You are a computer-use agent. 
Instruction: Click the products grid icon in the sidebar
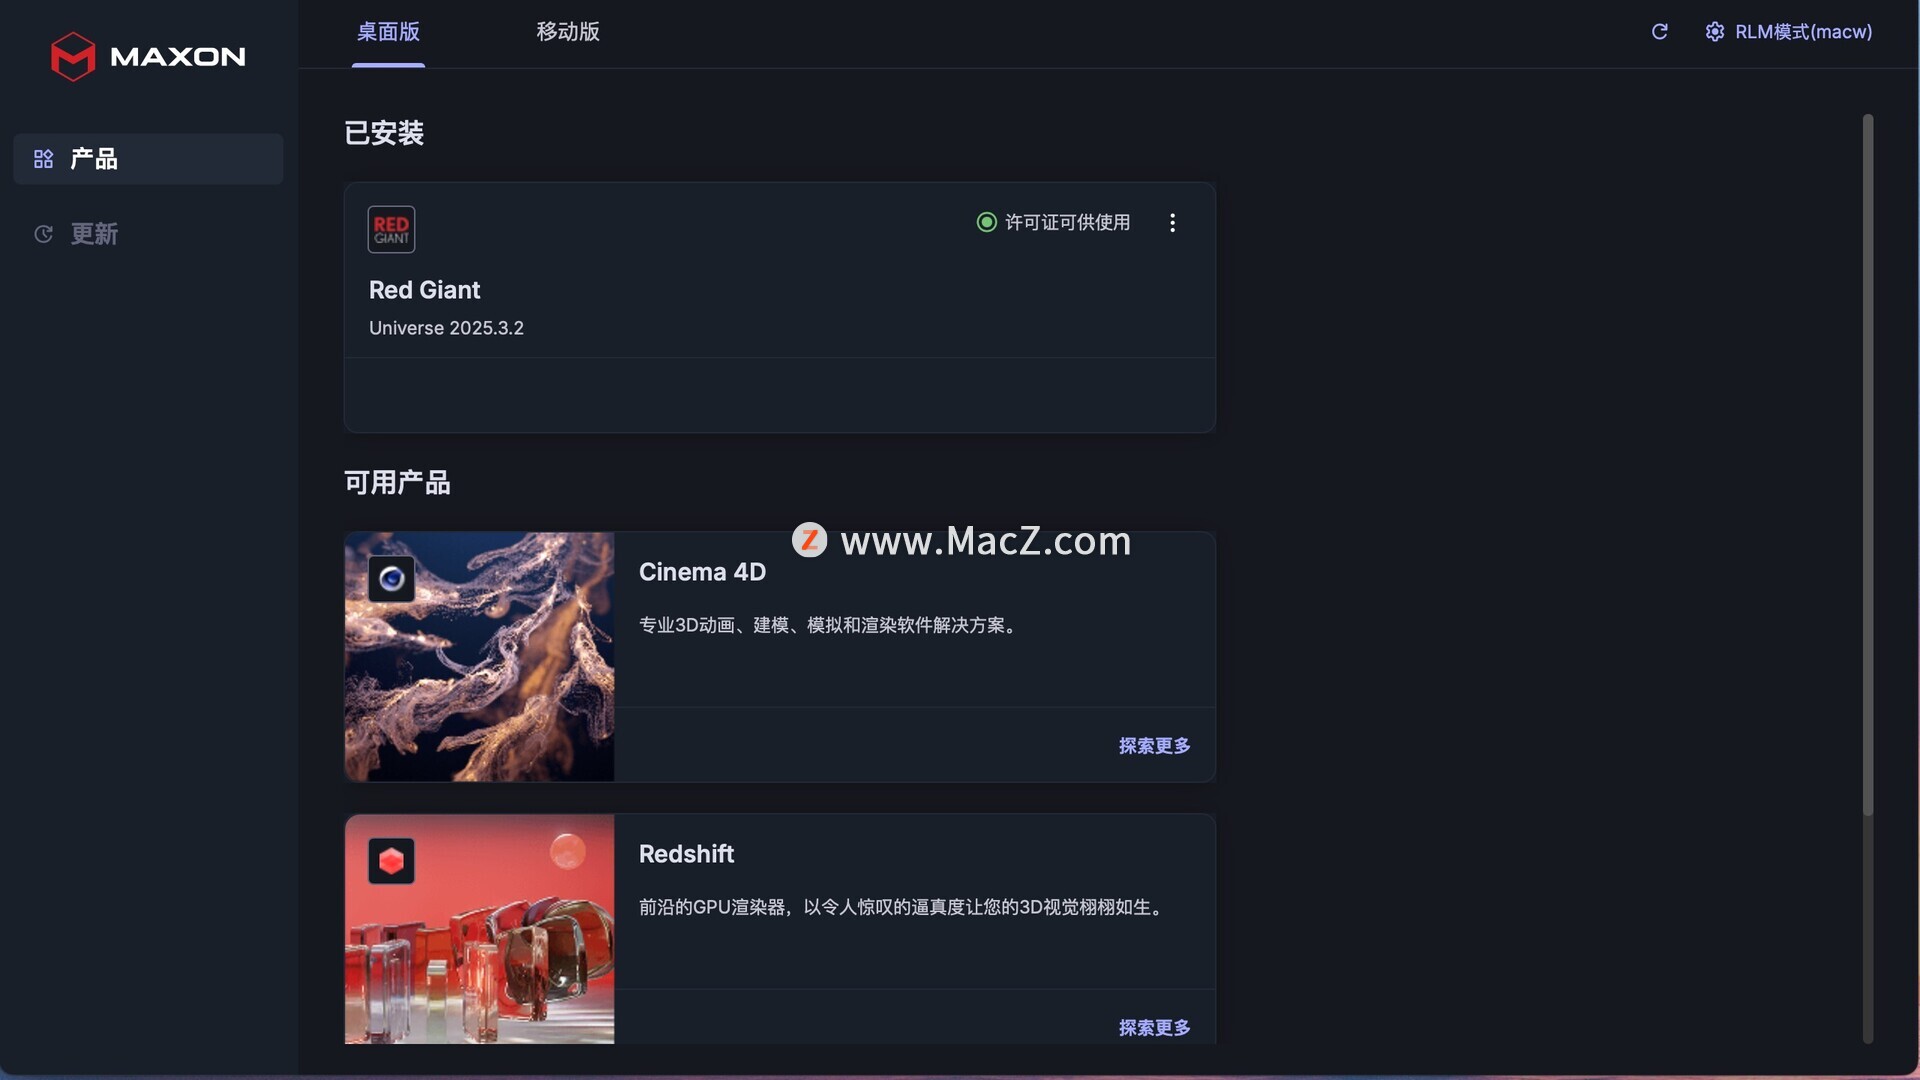pos(43,159)
